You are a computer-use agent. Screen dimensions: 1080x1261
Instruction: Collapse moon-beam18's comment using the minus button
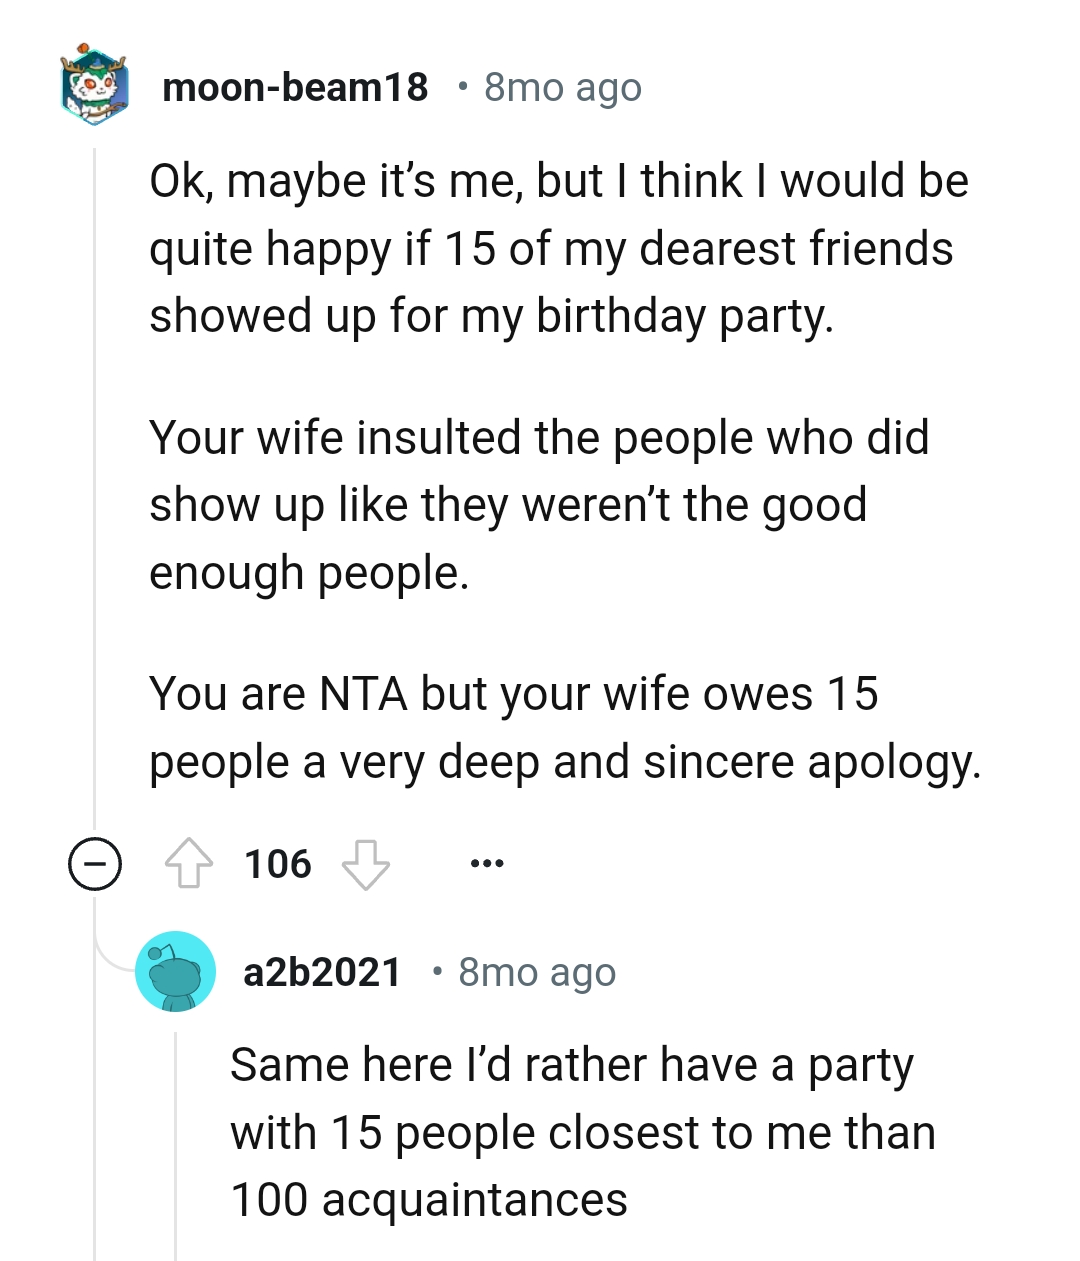point(93,864)
